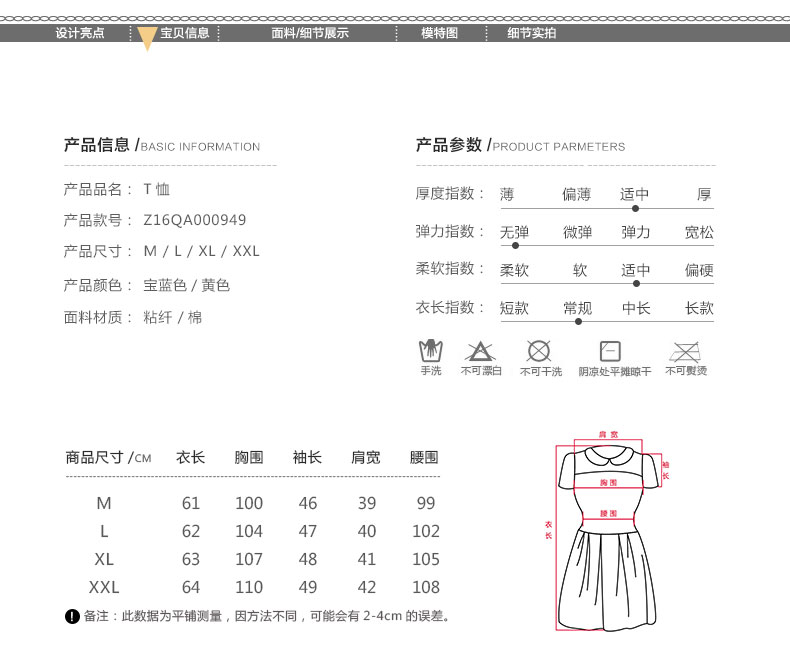Click the do not iron (不可熨烫) icon
The width and height of the screenshot is (790, 647).
pos(685,351)
